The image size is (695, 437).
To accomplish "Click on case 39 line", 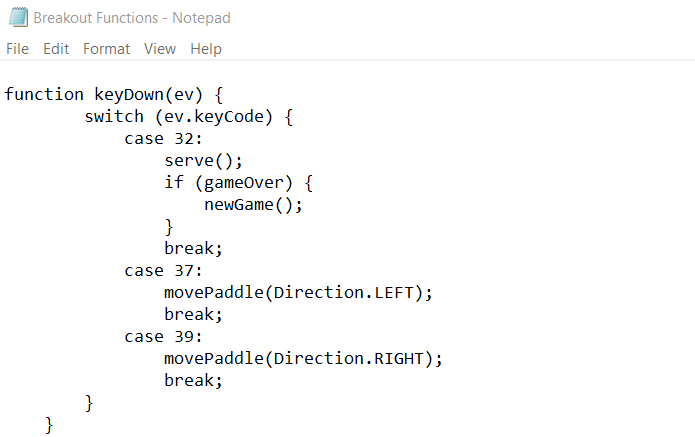I will pos(163,336).
